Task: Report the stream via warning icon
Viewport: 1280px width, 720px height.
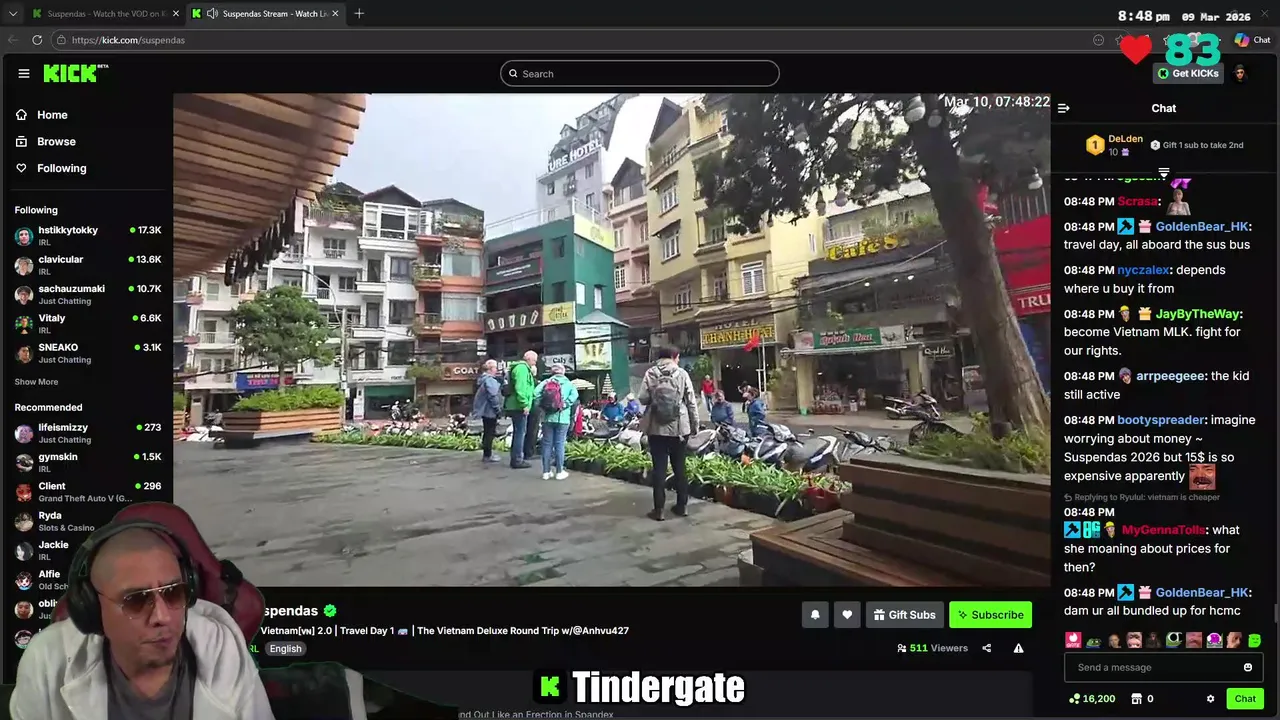Action: [1018, 648]
